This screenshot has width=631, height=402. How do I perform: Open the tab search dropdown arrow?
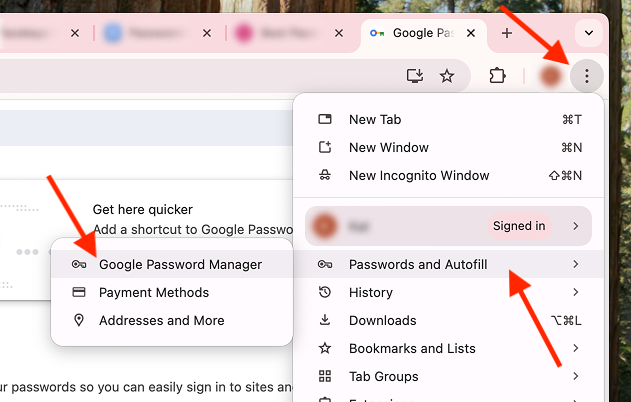tap(589, 33)
